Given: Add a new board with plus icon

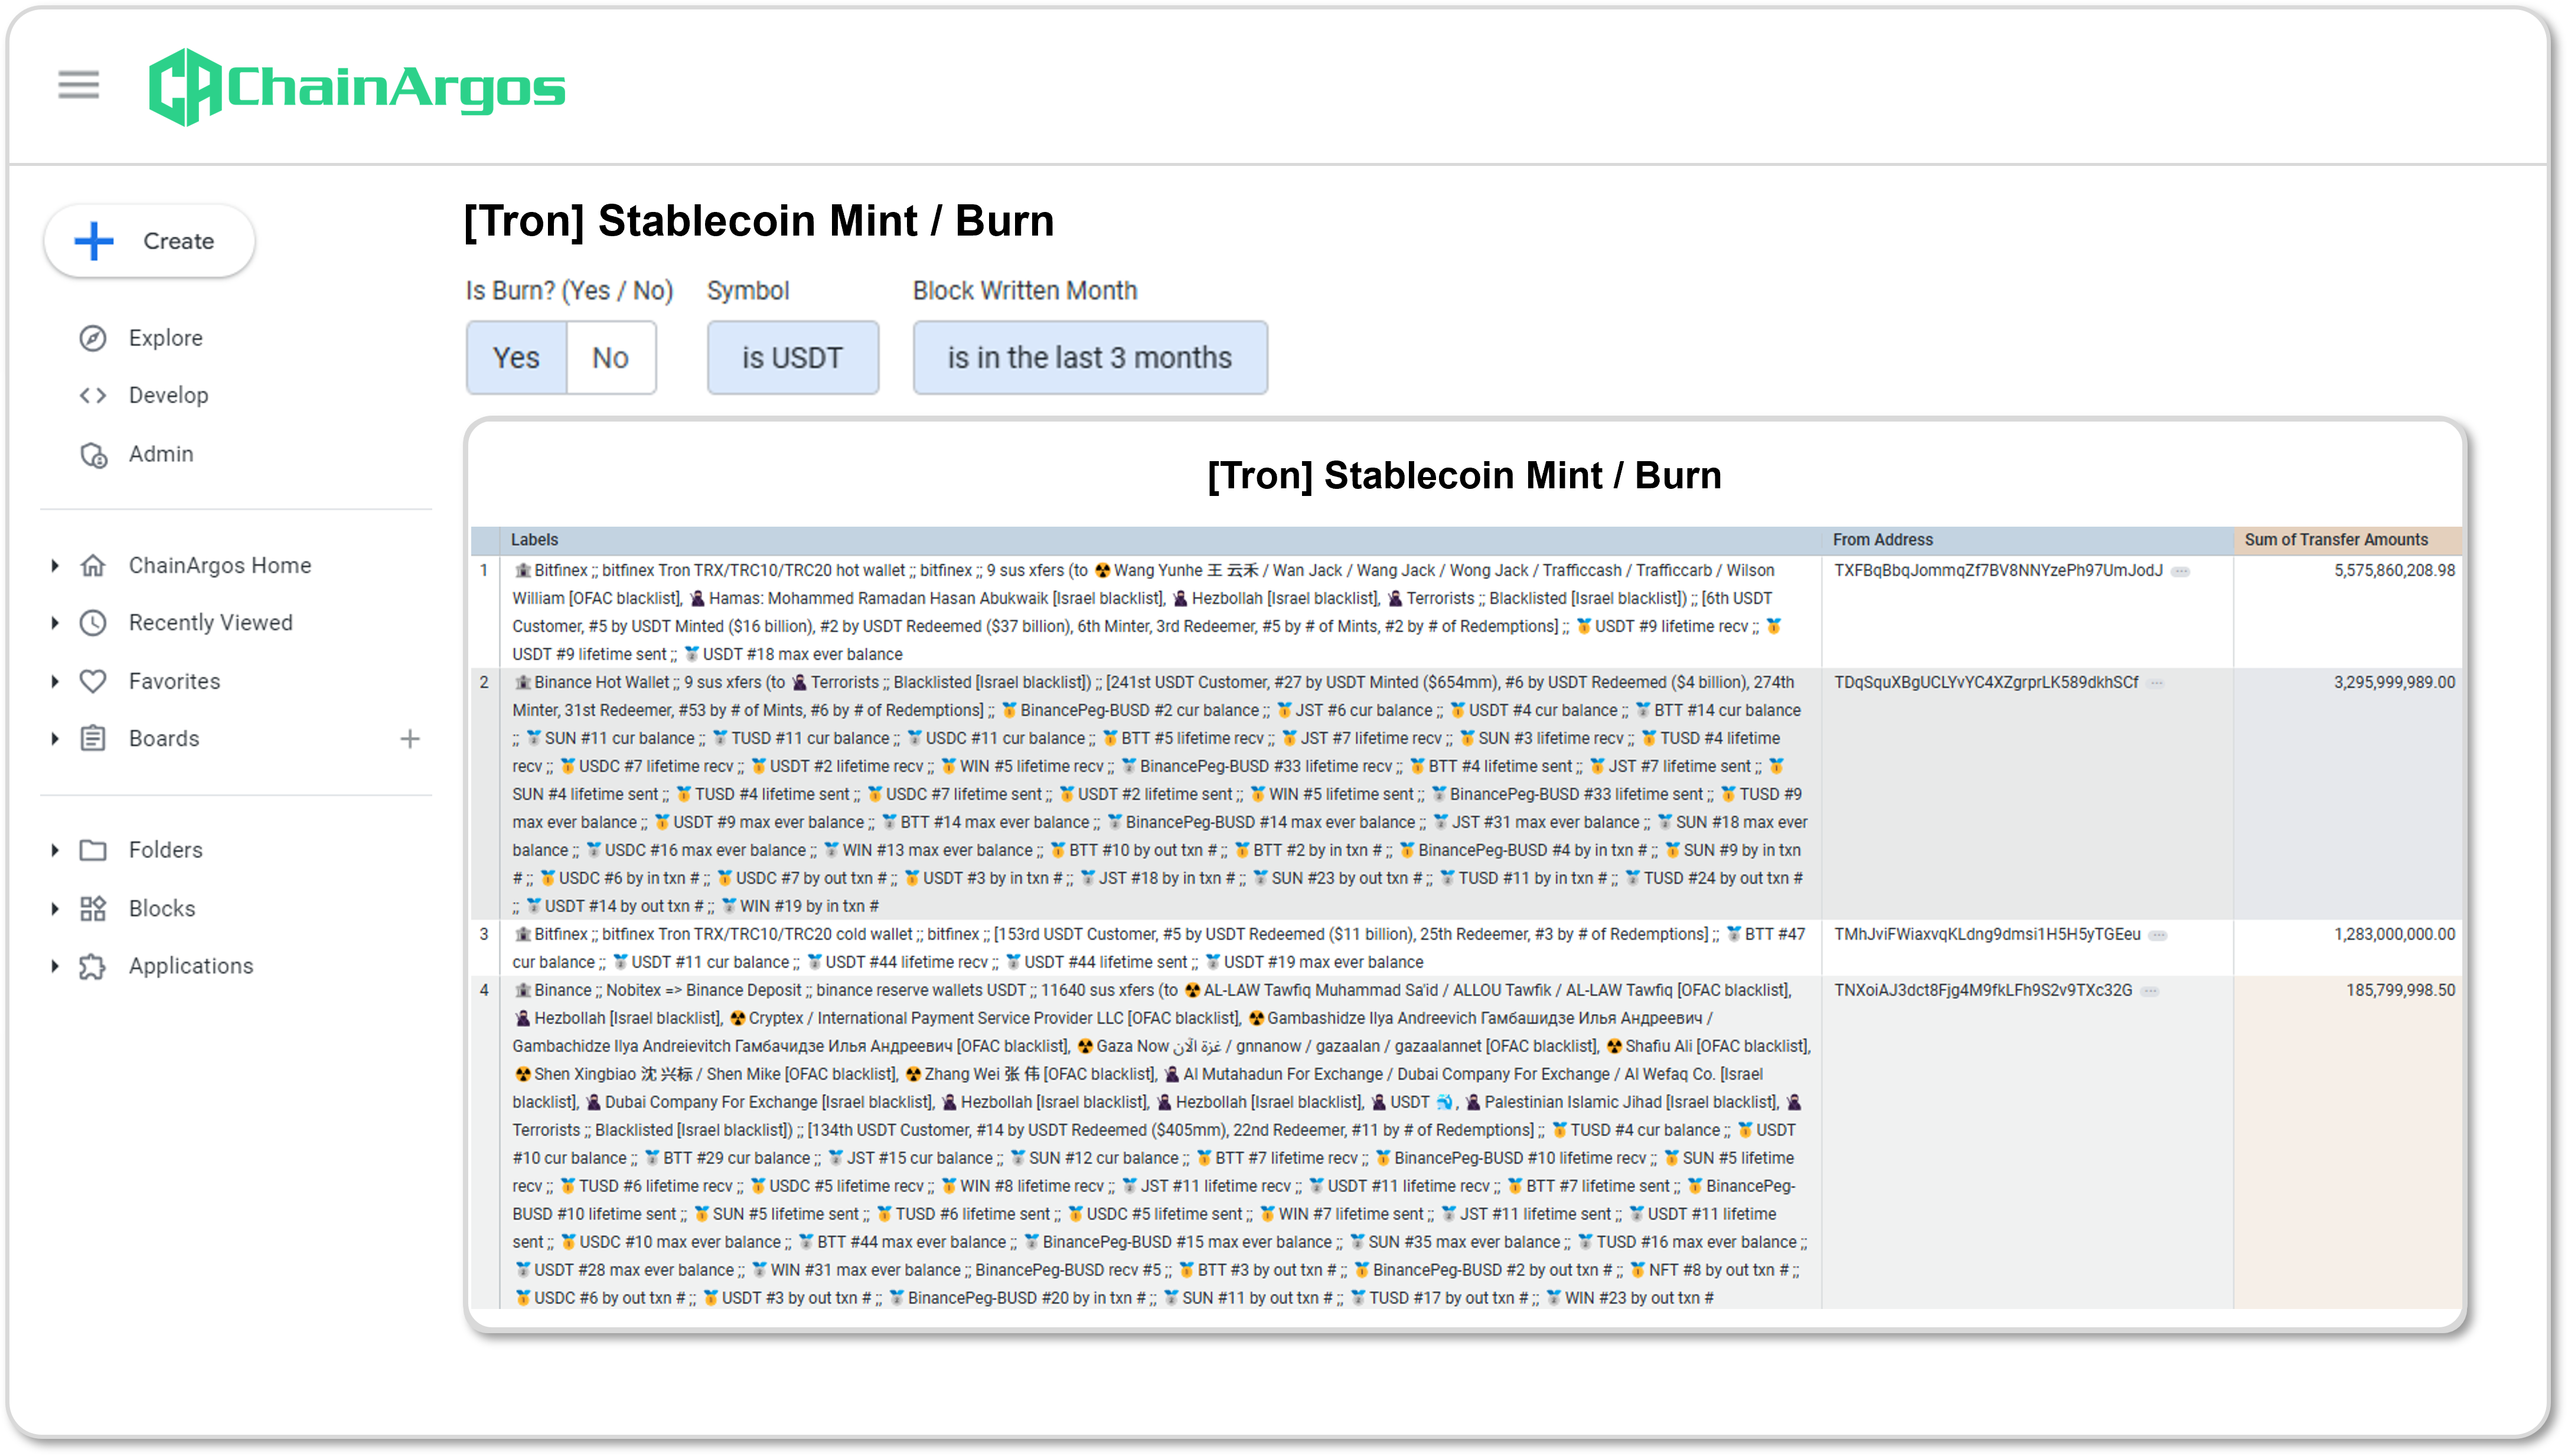Looking at the screenshot, I should click(410, 739).
